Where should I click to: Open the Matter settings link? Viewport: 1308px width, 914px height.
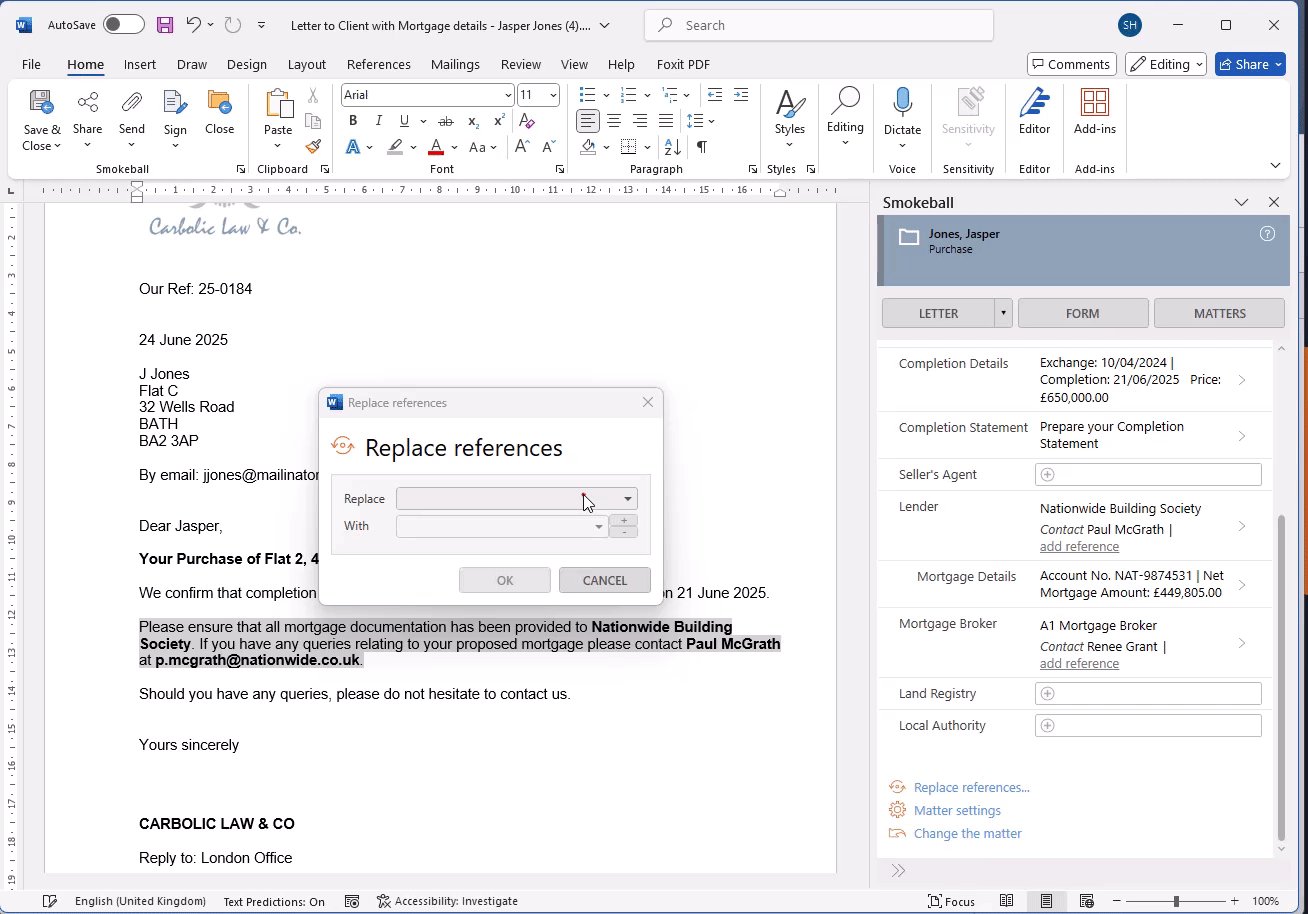(957, 810)
